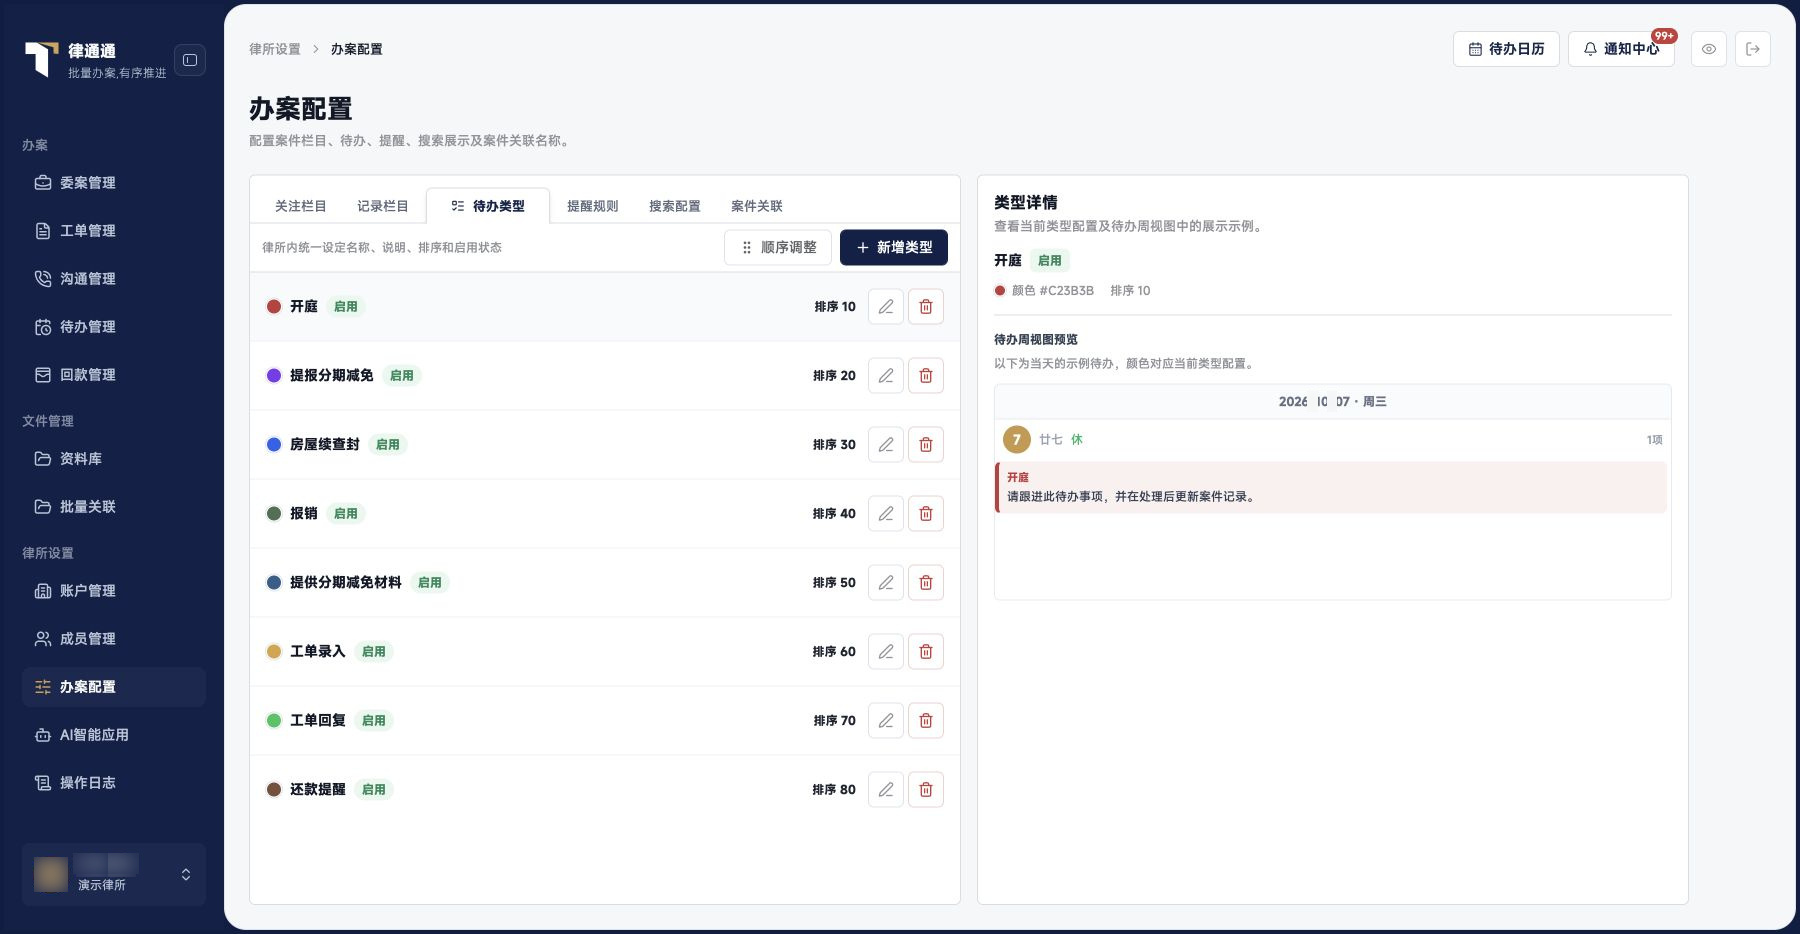1800x934 pixels.
Task: Open the 通知中心 notifications
Action: [1621, 49]
